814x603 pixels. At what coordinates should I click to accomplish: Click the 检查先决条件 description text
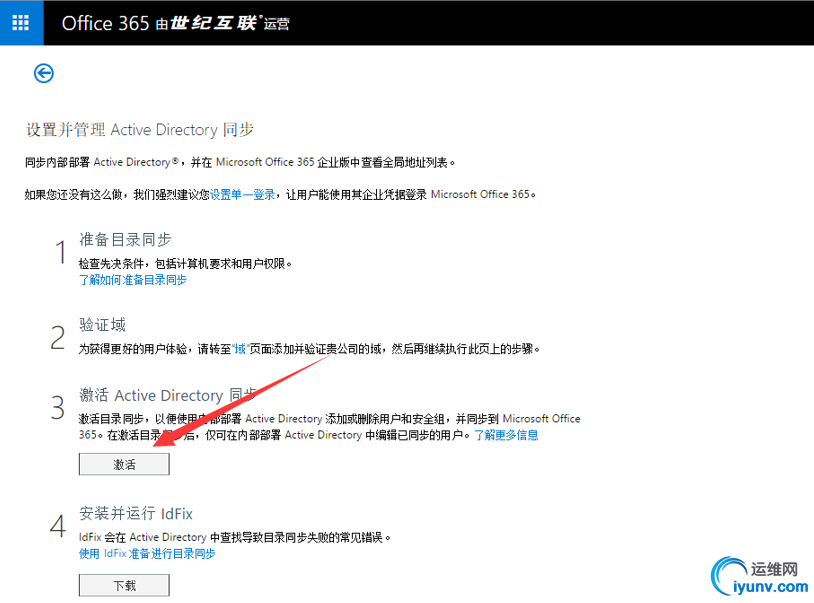pyautogui.click(x=185, y=264)
